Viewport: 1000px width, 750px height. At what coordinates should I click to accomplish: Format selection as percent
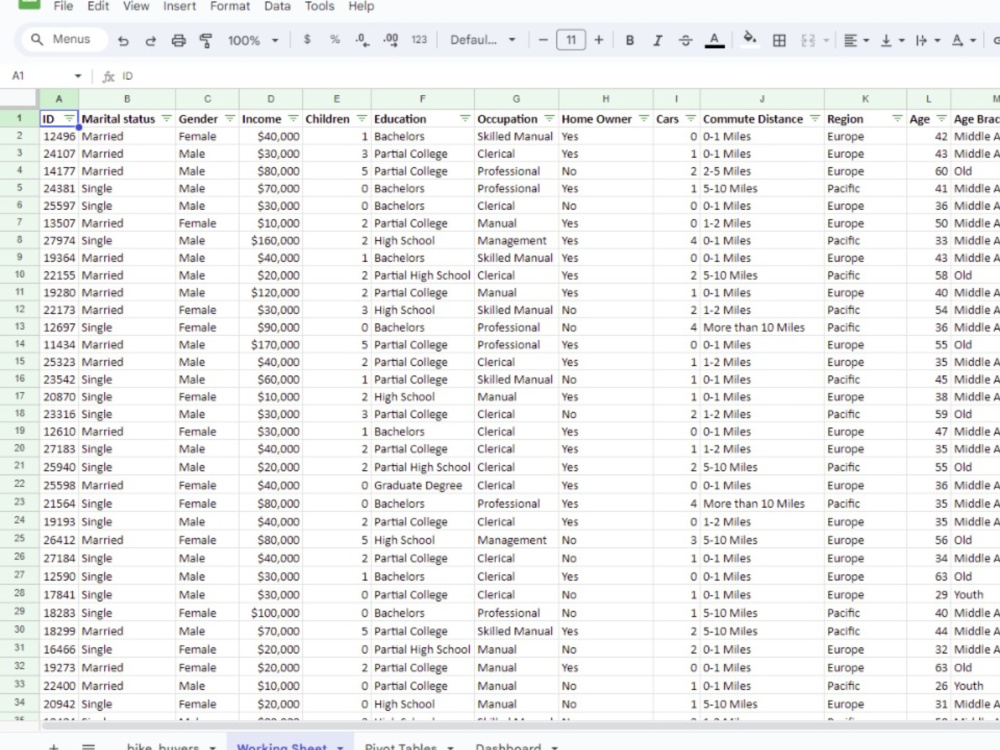pos(335,40)
